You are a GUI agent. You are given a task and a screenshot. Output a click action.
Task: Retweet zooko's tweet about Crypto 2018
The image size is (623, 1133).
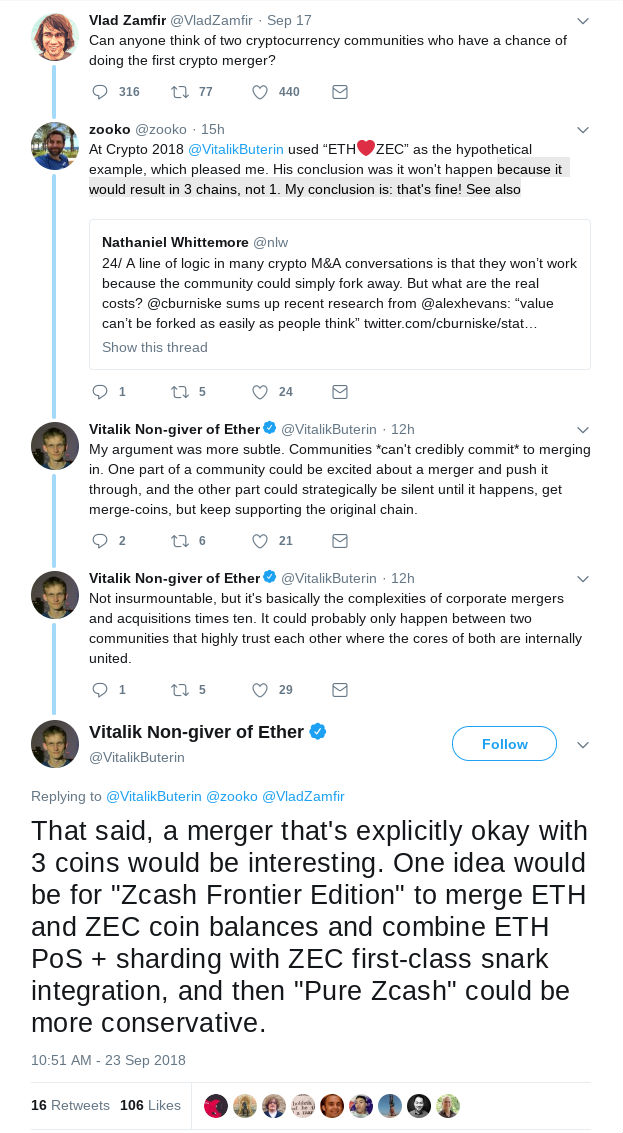[x=181, y=391]
